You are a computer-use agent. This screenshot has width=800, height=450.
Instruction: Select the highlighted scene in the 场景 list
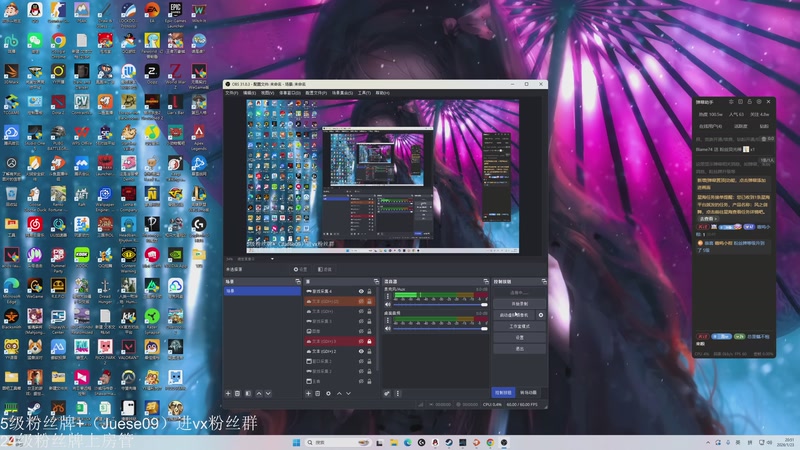tap(262, 291)
